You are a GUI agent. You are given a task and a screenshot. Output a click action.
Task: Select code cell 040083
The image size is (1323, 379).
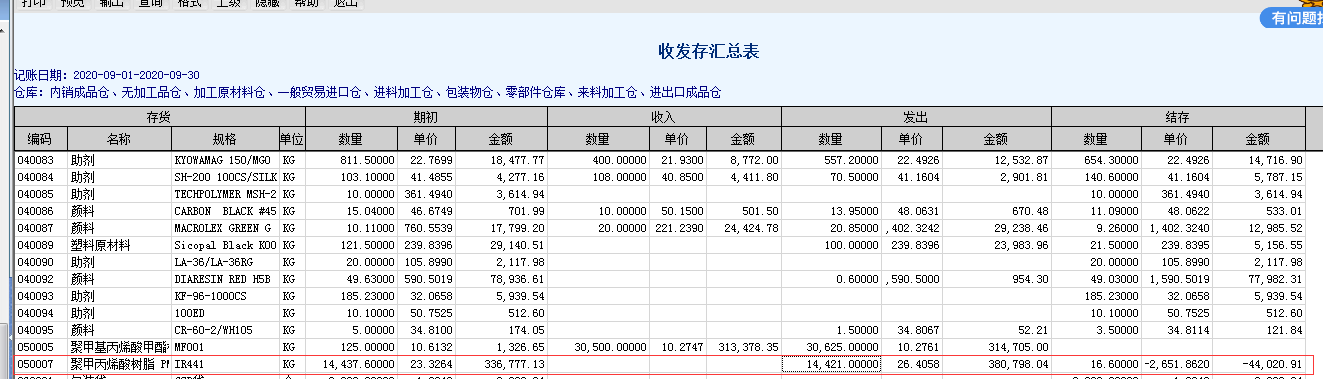click(x=40, y=160)
